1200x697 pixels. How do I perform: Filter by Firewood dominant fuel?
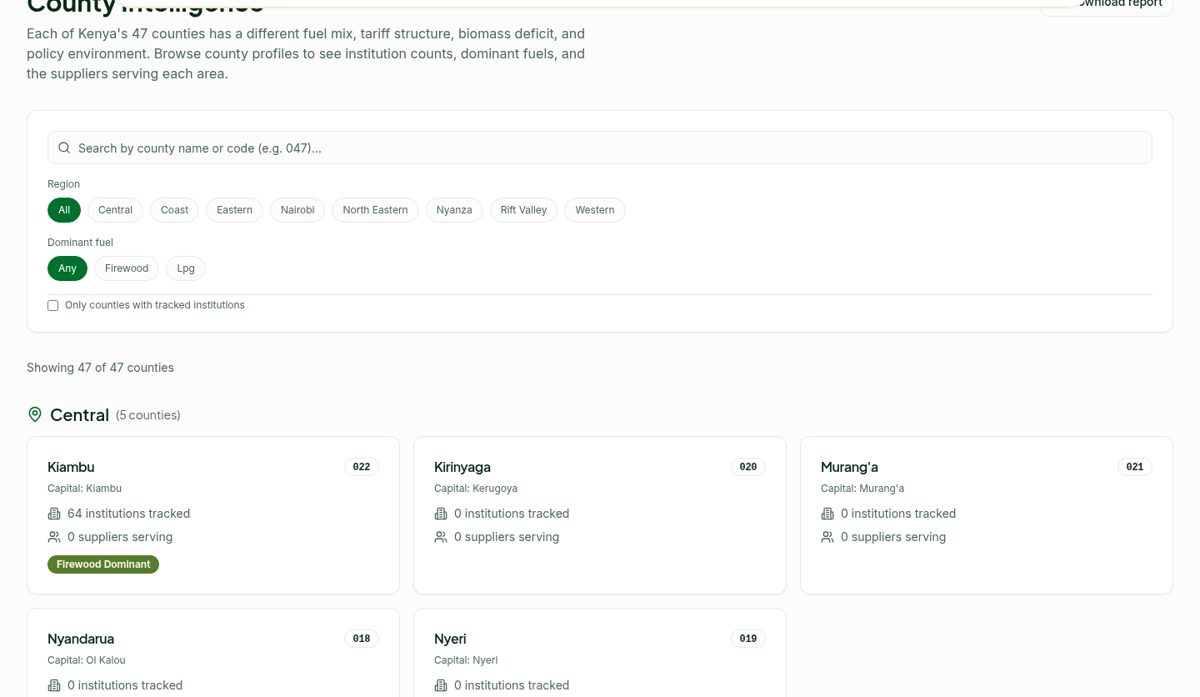pos(127,268)
